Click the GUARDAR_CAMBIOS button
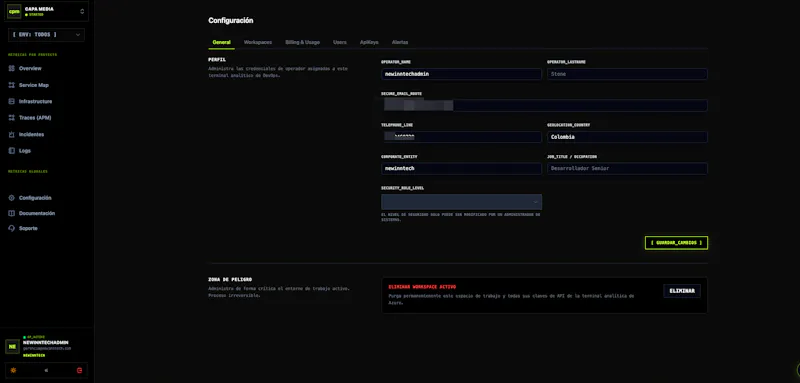 pyautogui.click(x=676, y=243)
